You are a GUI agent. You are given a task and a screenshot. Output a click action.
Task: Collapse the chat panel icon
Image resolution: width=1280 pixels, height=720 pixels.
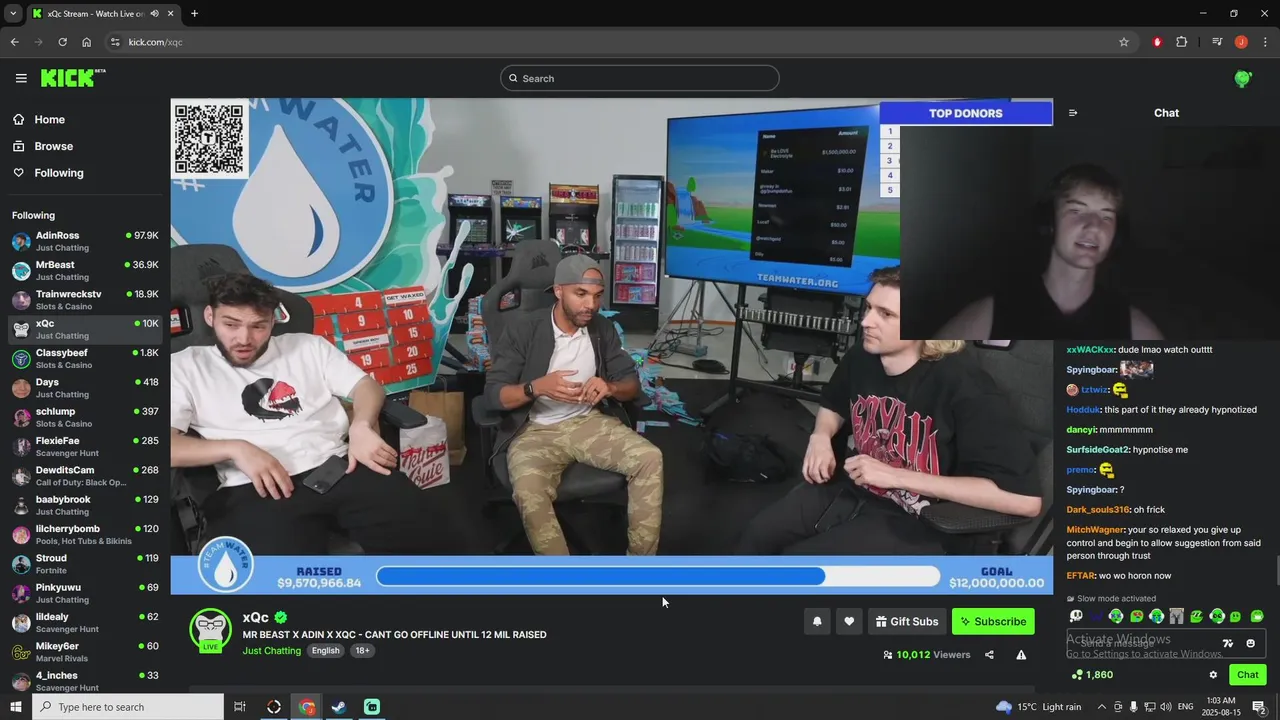(x=1073, y=113)
